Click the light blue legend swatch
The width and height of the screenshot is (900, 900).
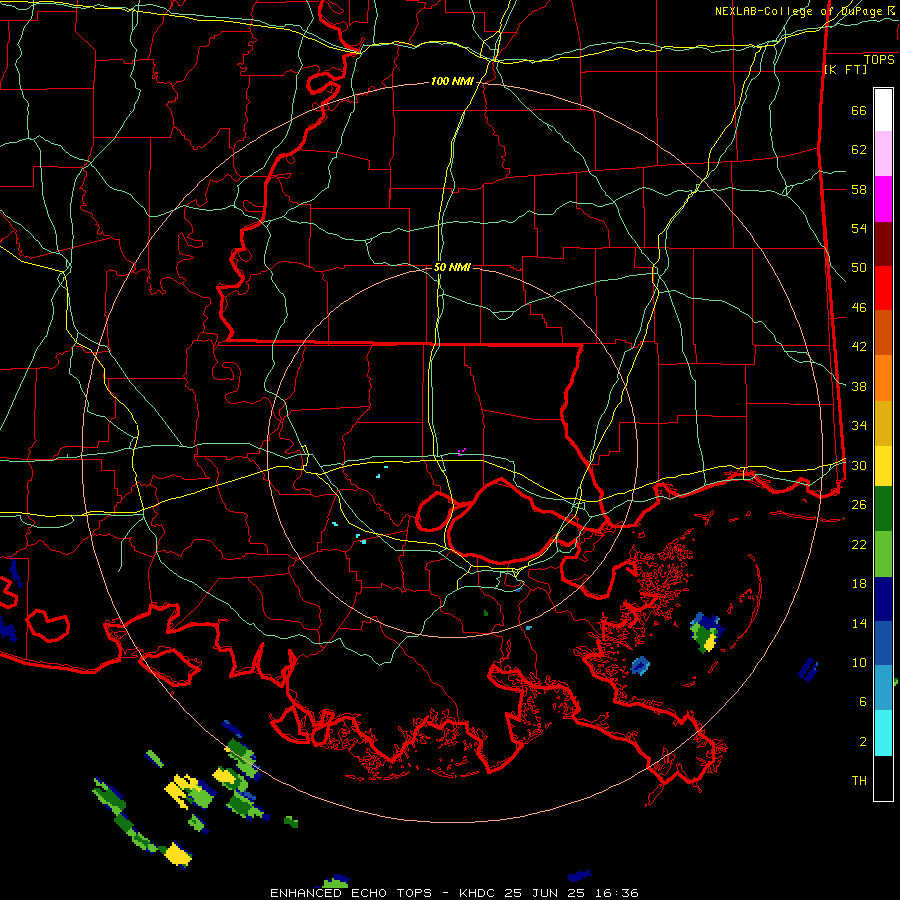[x=883, y=688]
